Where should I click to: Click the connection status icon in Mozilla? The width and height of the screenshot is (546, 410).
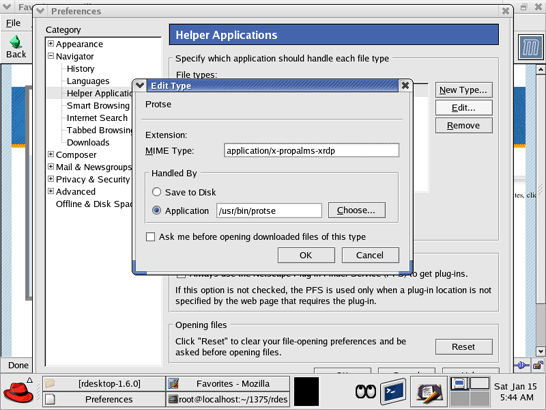click(522, 365)
